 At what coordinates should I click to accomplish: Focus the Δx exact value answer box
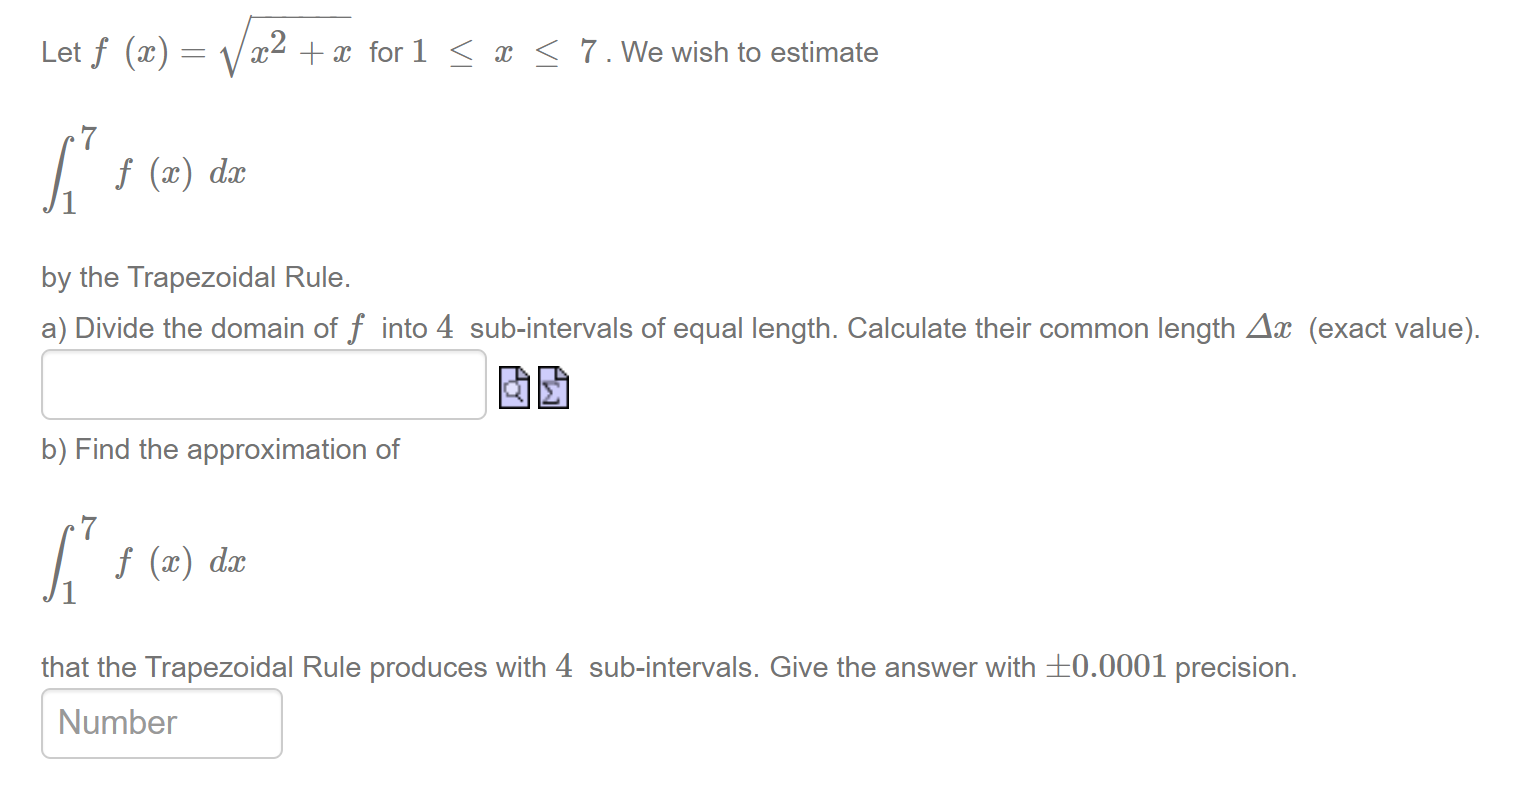[x=264, y=384]
